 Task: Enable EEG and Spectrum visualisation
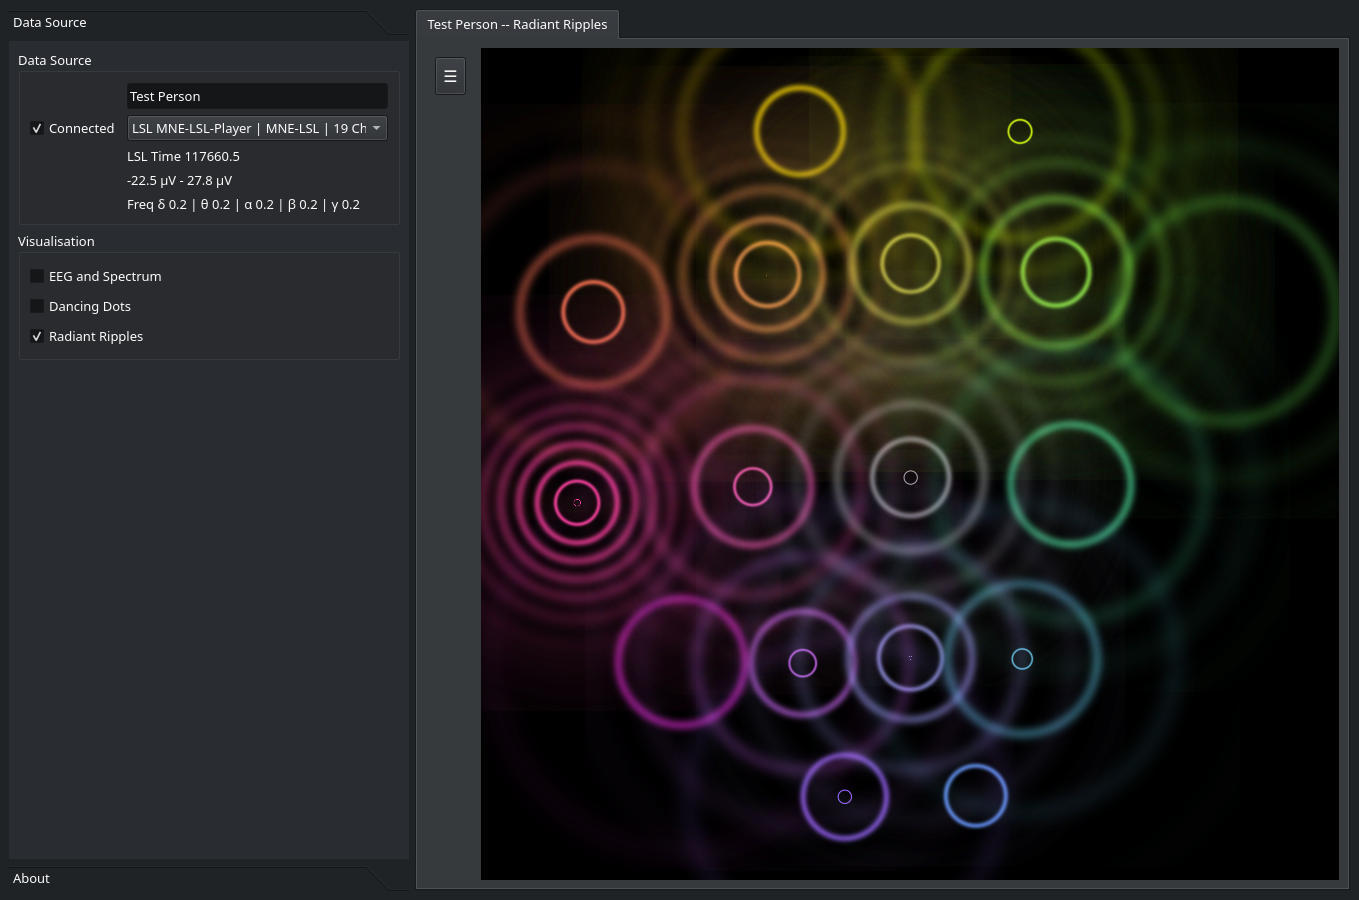[37, 276]
